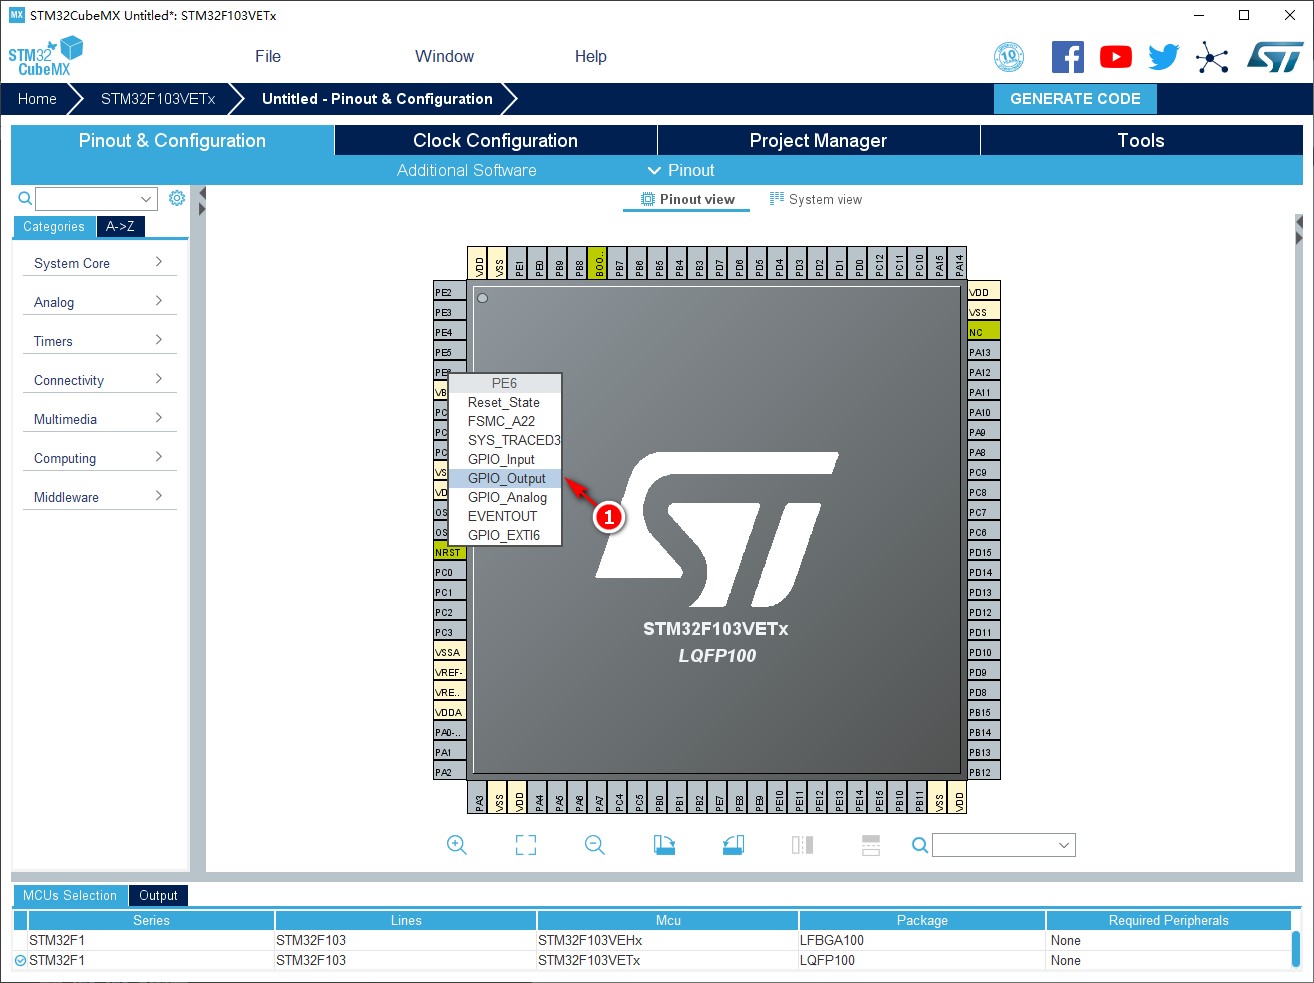This screenshot has height=983, width=1314.
Task: Zoom out on the pinout view
Action: 594,845
